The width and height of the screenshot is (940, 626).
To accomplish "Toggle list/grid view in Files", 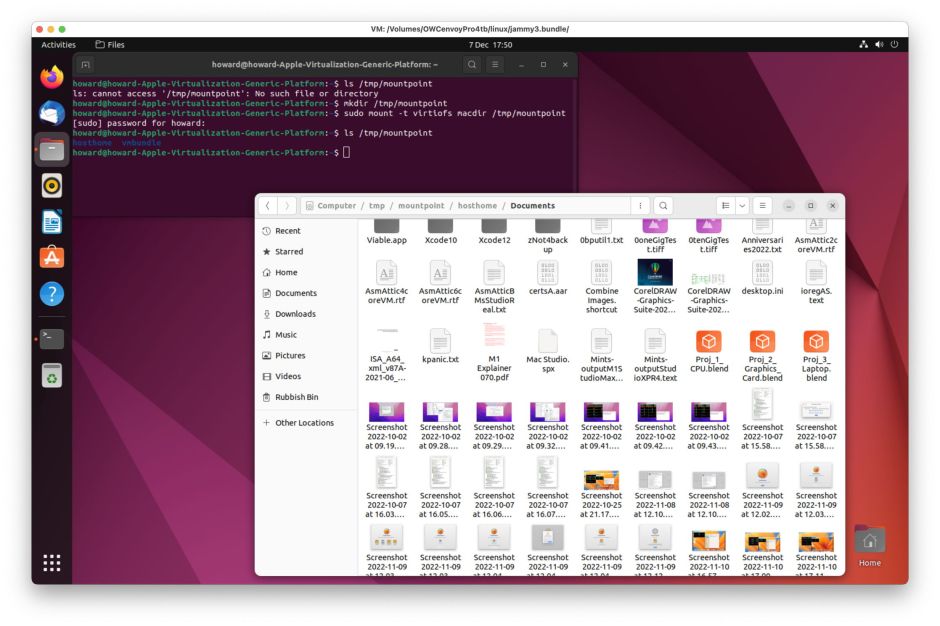I will (x=724, y=206).
